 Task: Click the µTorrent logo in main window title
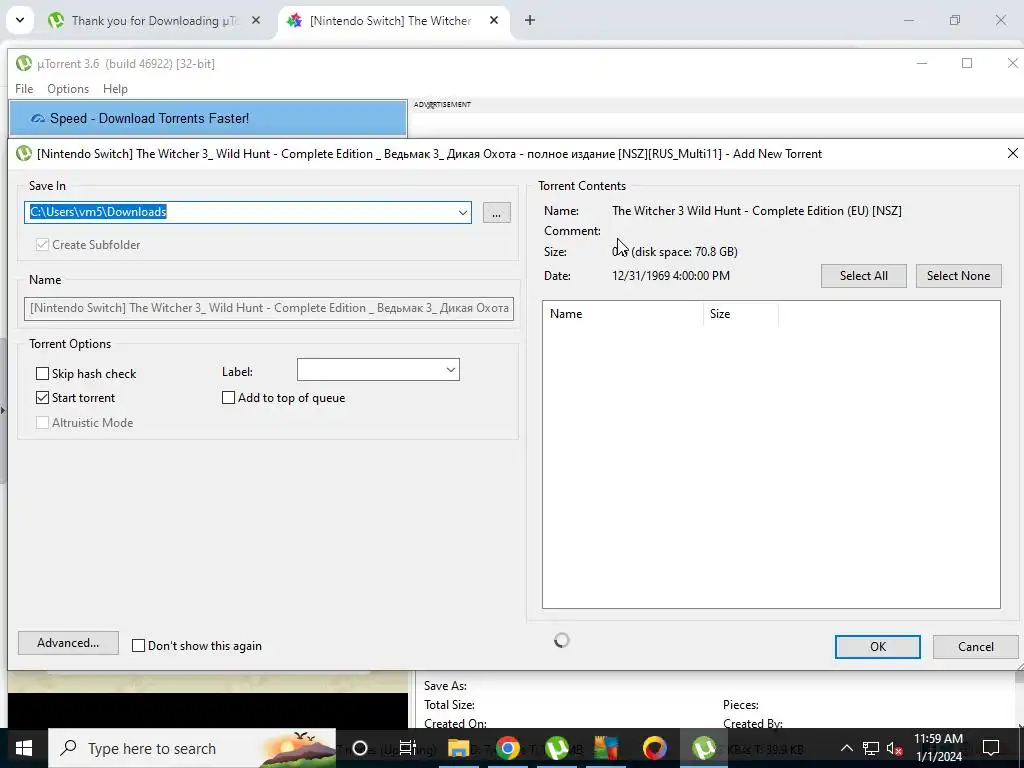click(24, 63)
